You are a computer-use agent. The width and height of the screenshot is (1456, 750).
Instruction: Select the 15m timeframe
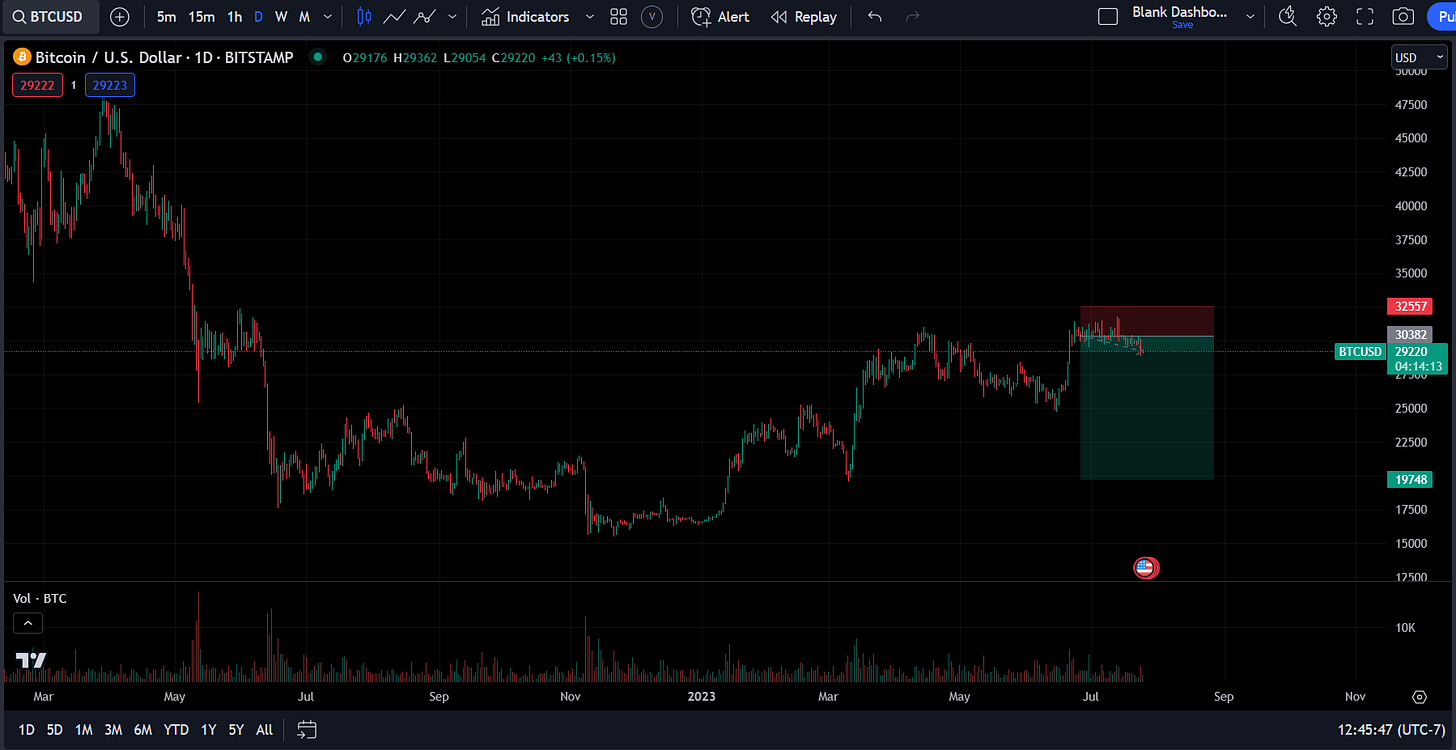(201, 17)
